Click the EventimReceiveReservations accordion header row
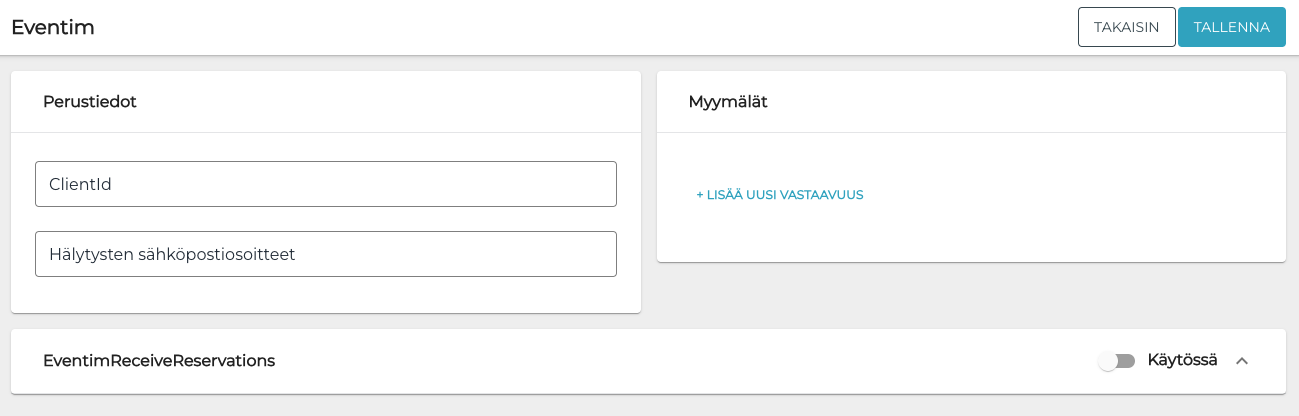The height and width of the screenshot is (416, 1299). coord(650,361)
